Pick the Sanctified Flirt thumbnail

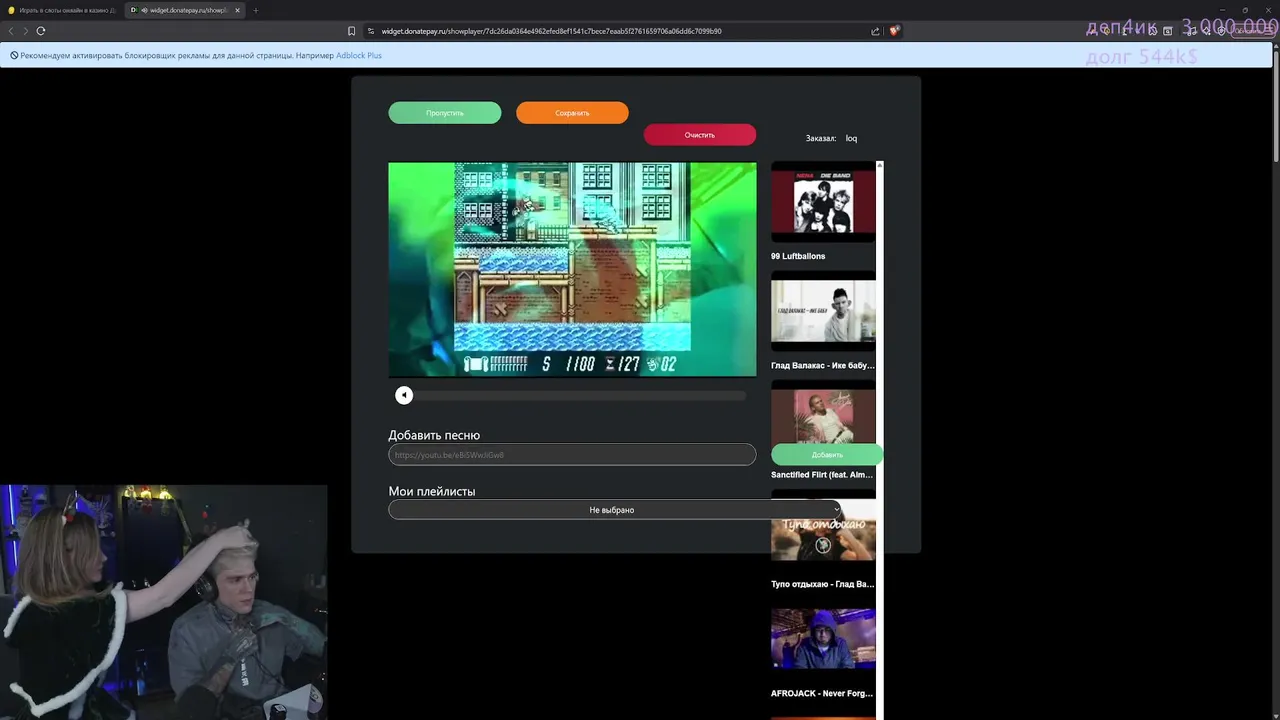tap(823, 415)
